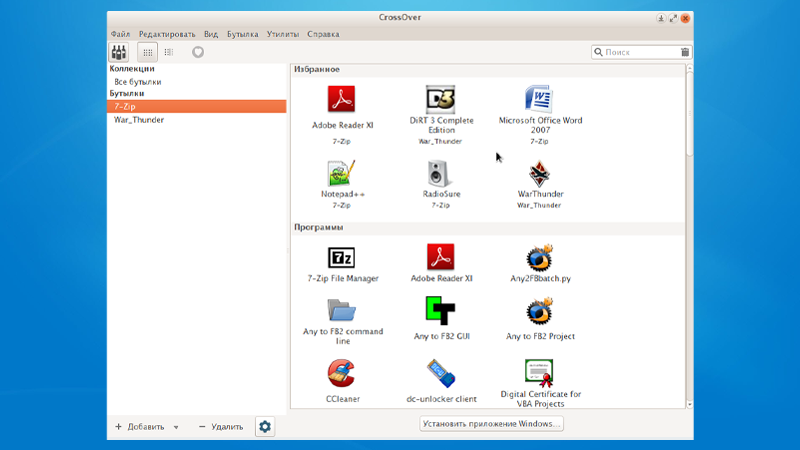Click the Удалить button
Image resolution: width=800 pixels, height=450 pixels.
click(221, 427)
